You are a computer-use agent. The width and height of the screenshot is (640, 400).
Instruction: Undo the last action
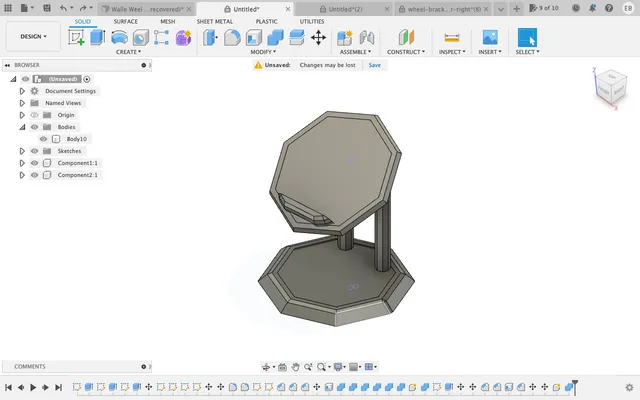[x=63, y=8]
